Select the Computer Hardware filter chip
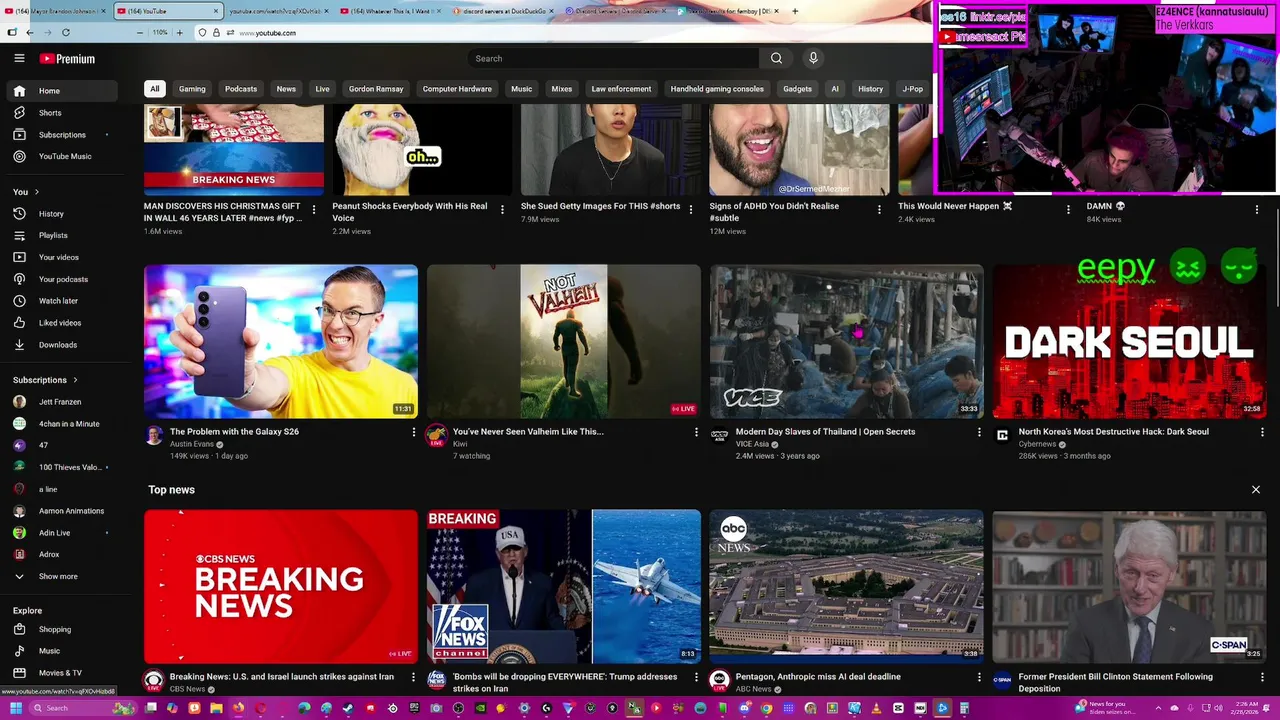 (x=457, y=89)
